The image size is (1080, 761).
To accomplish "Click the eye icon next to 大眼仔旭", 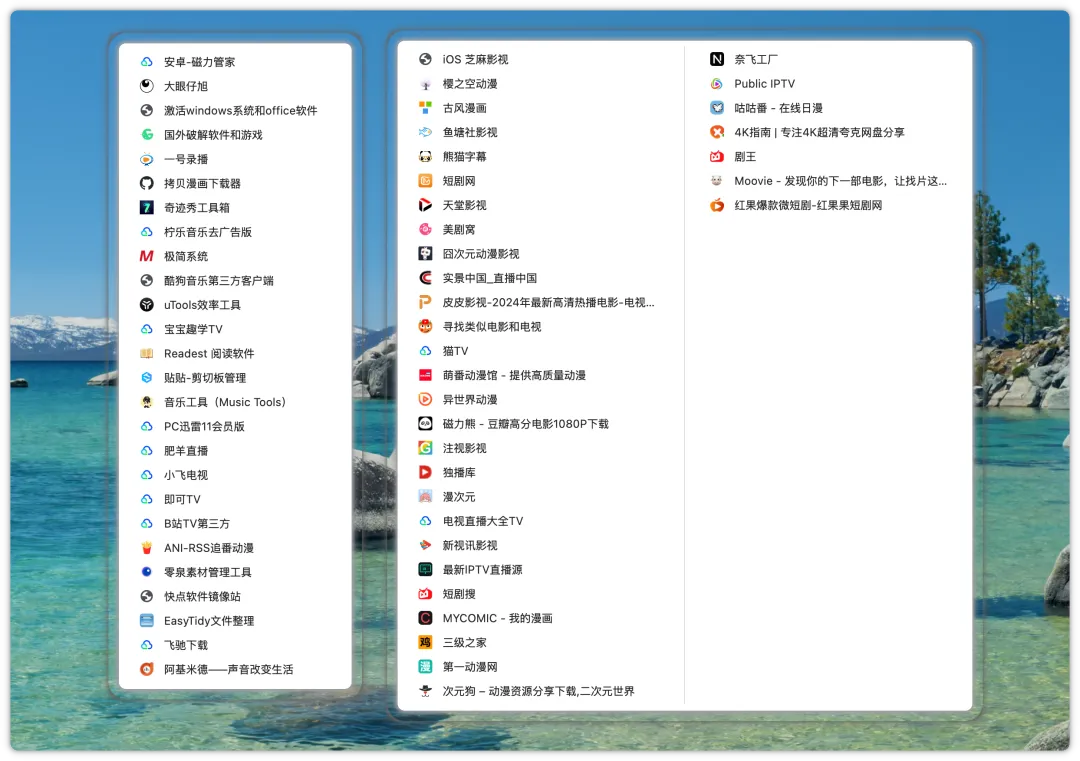I will pos(147,86).
